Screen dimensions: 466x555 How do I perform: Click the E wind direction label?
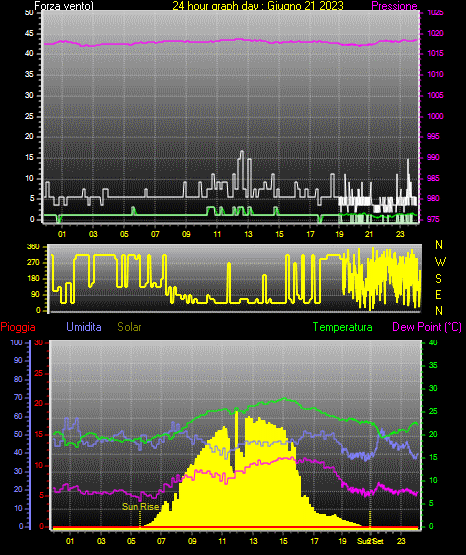[438, 294]
